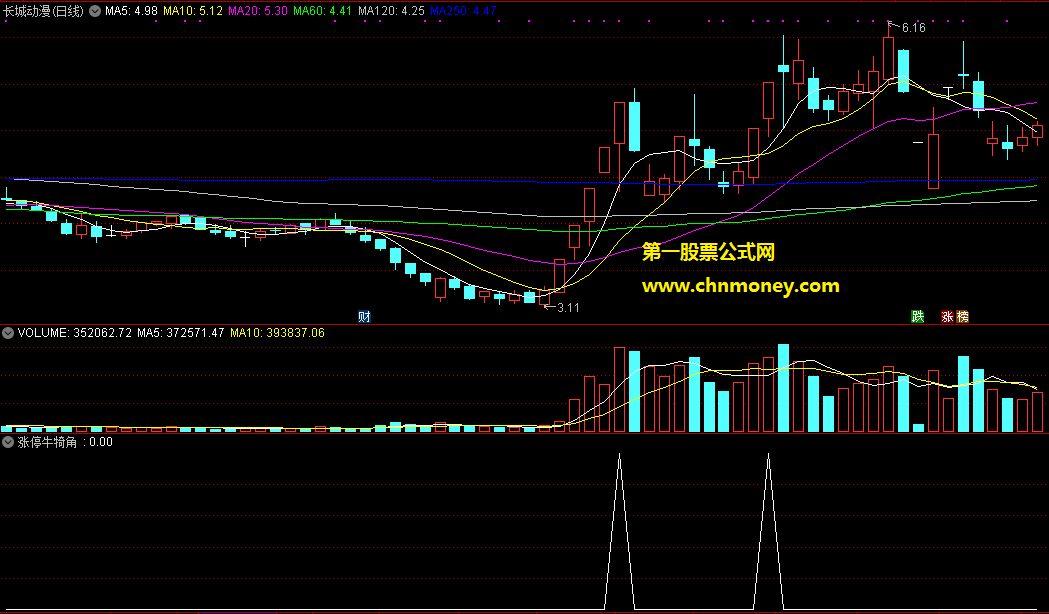Select the 长城动漫(日线) chart title
The height and width of the screenshot is (614, 1049).
(43, 11)
